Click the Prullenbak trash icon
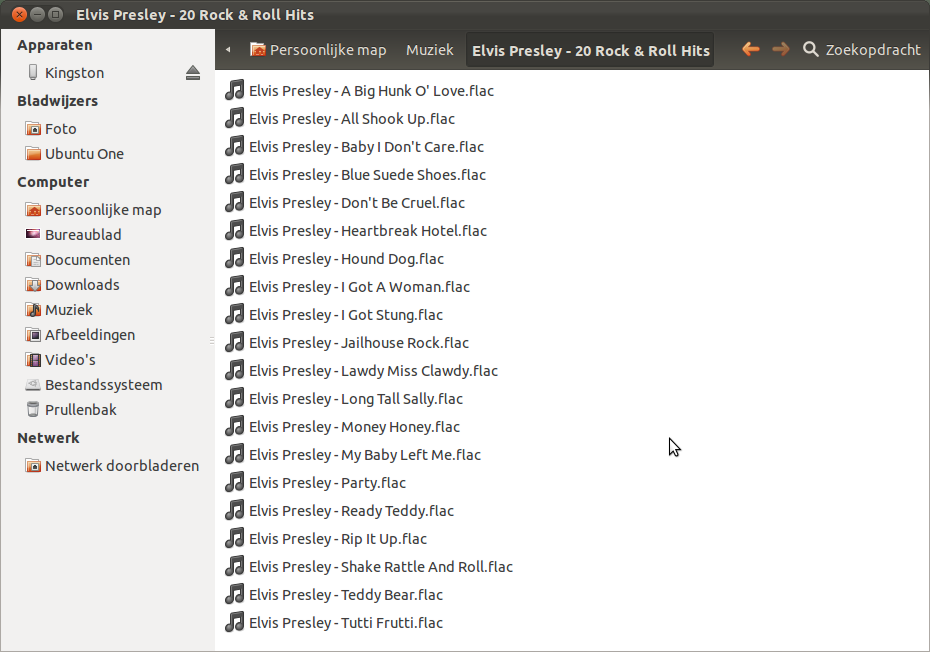 (33, 410)
